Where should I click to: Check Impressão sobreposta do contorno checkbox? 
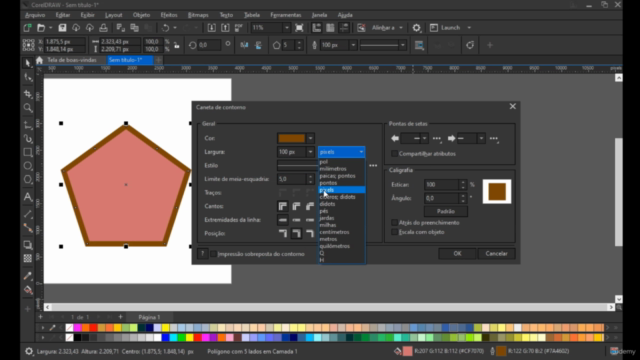[213, 254]
